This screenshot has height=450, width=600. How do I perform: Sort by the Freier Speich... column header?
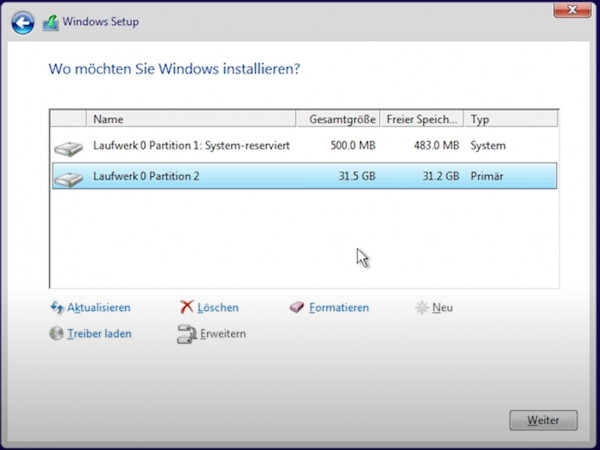coord(422,119)
